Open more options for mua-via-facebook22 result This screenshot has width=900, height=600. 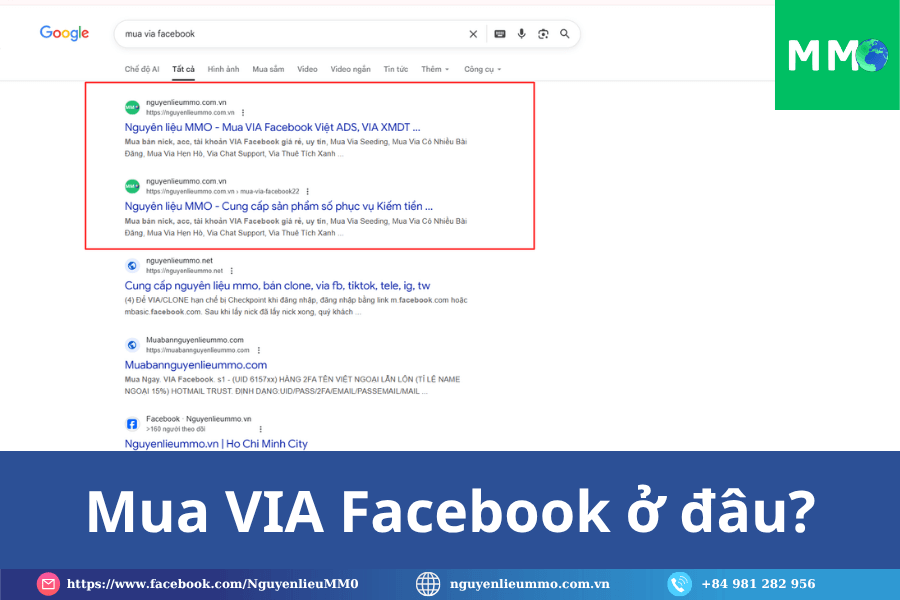coord(307,191)
